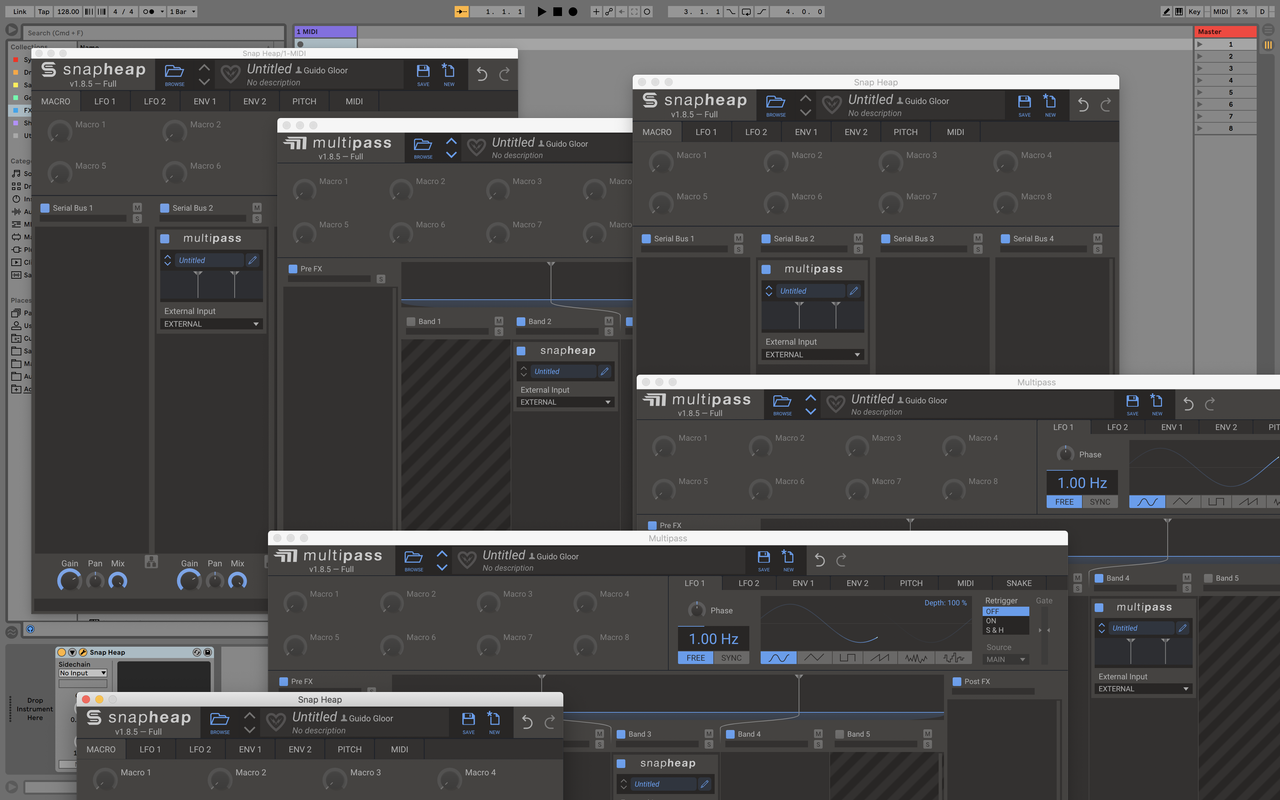The width and height of the screenshot is (1280, 800).
Task: Click Undo arrow in Snap Heap/1-MIDI window
Action: pyautogui.click(x=482, y=74)
